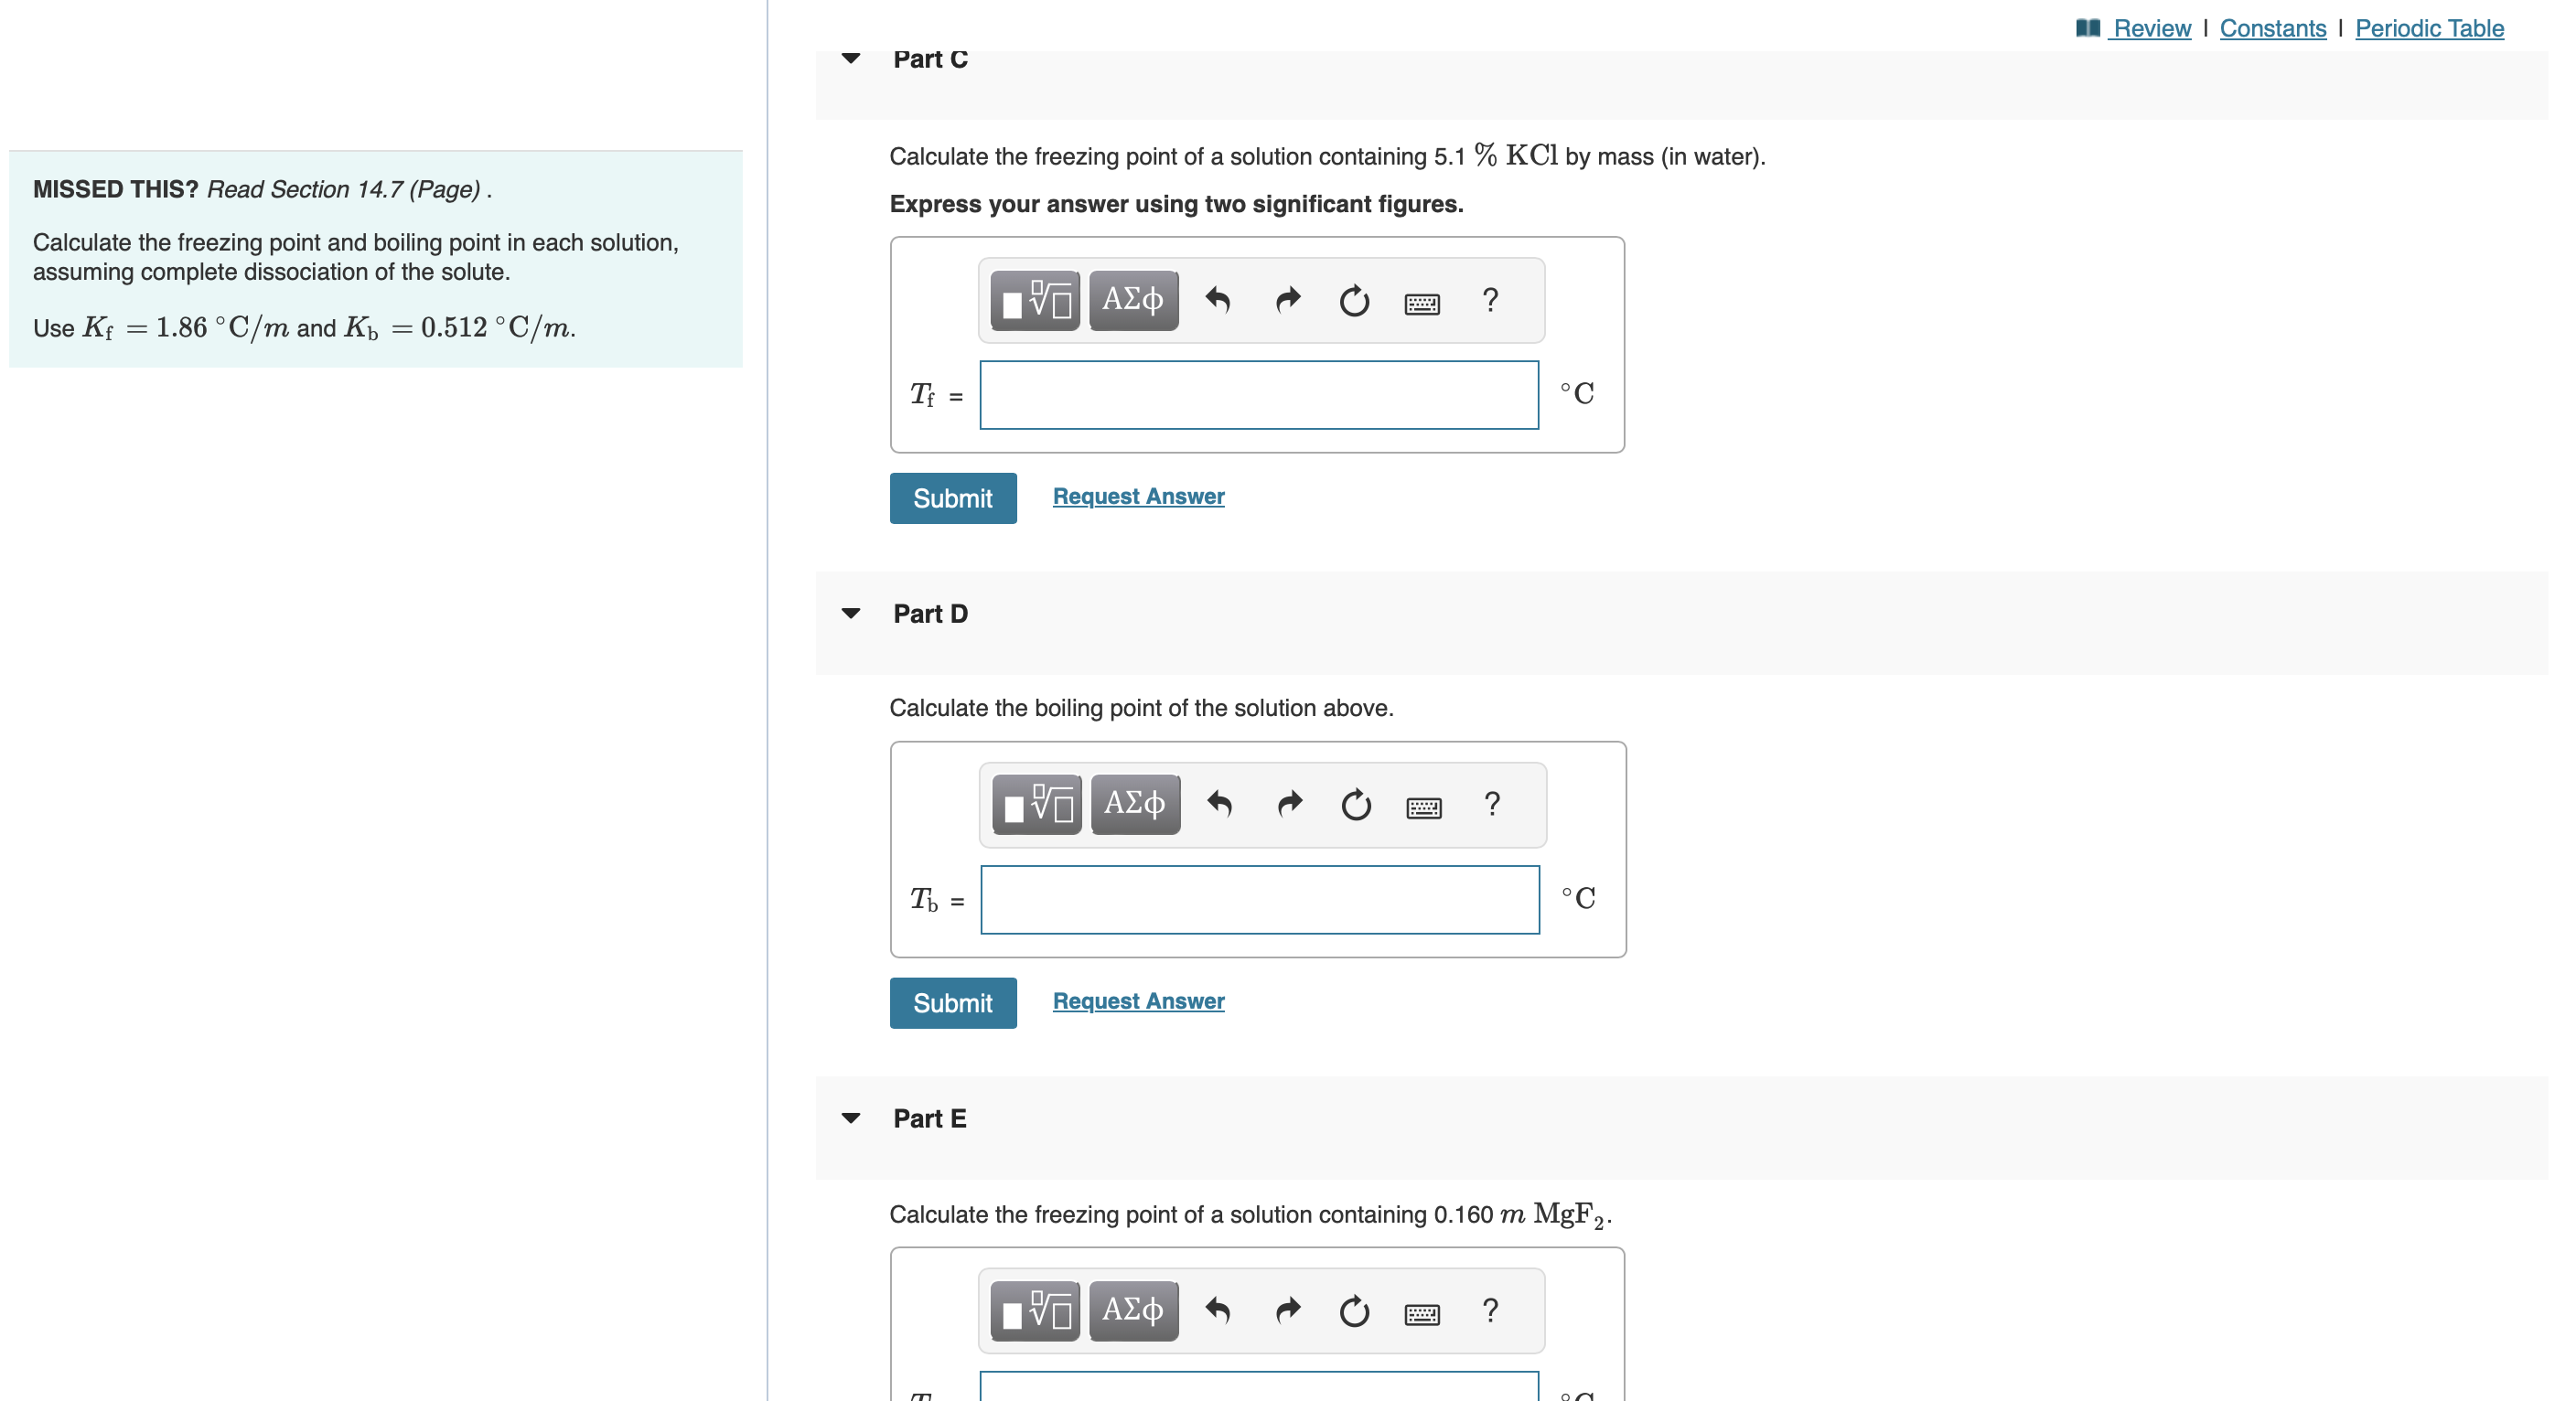Open the keyboard shortcuts icon in Part C
Image resolution: width=2576 pixels, height=1401 pixels.
pyautogui.click(x=1422, y=301)
